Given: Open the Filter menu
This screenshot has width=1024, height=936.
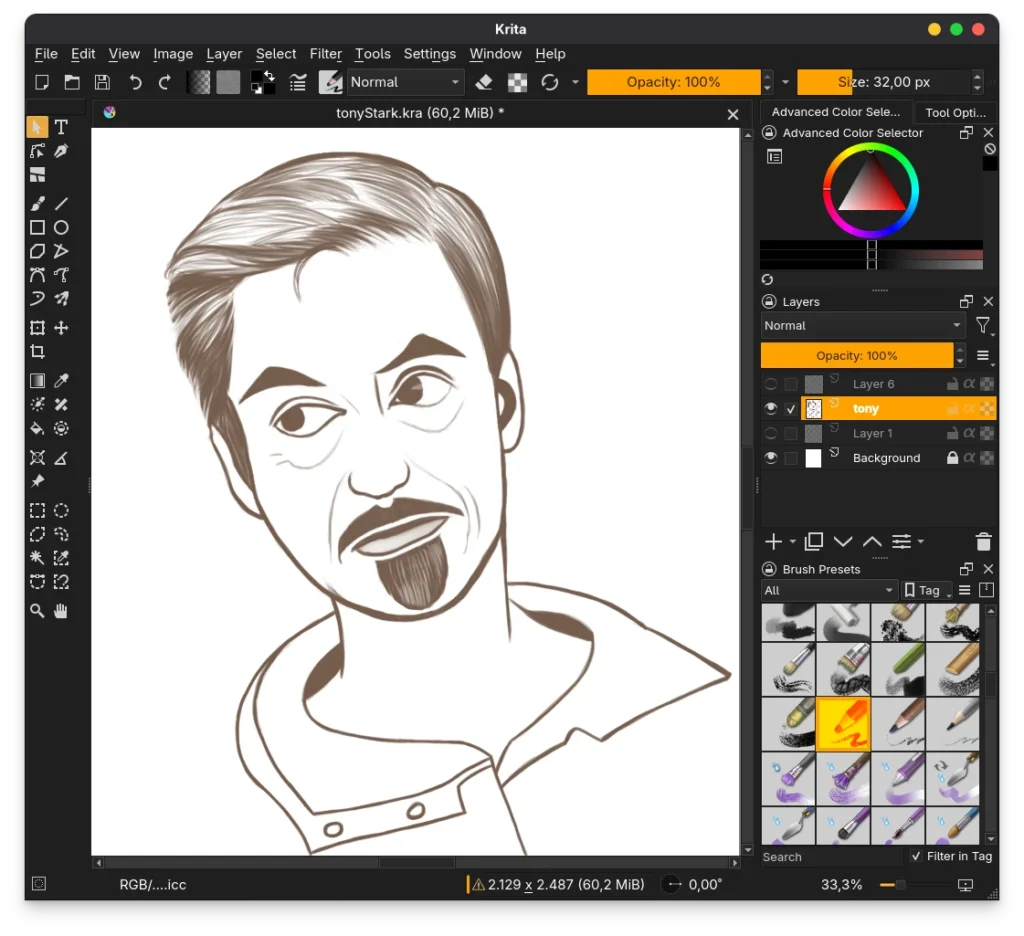Looking at the screenshot, I should click(325, 54).
